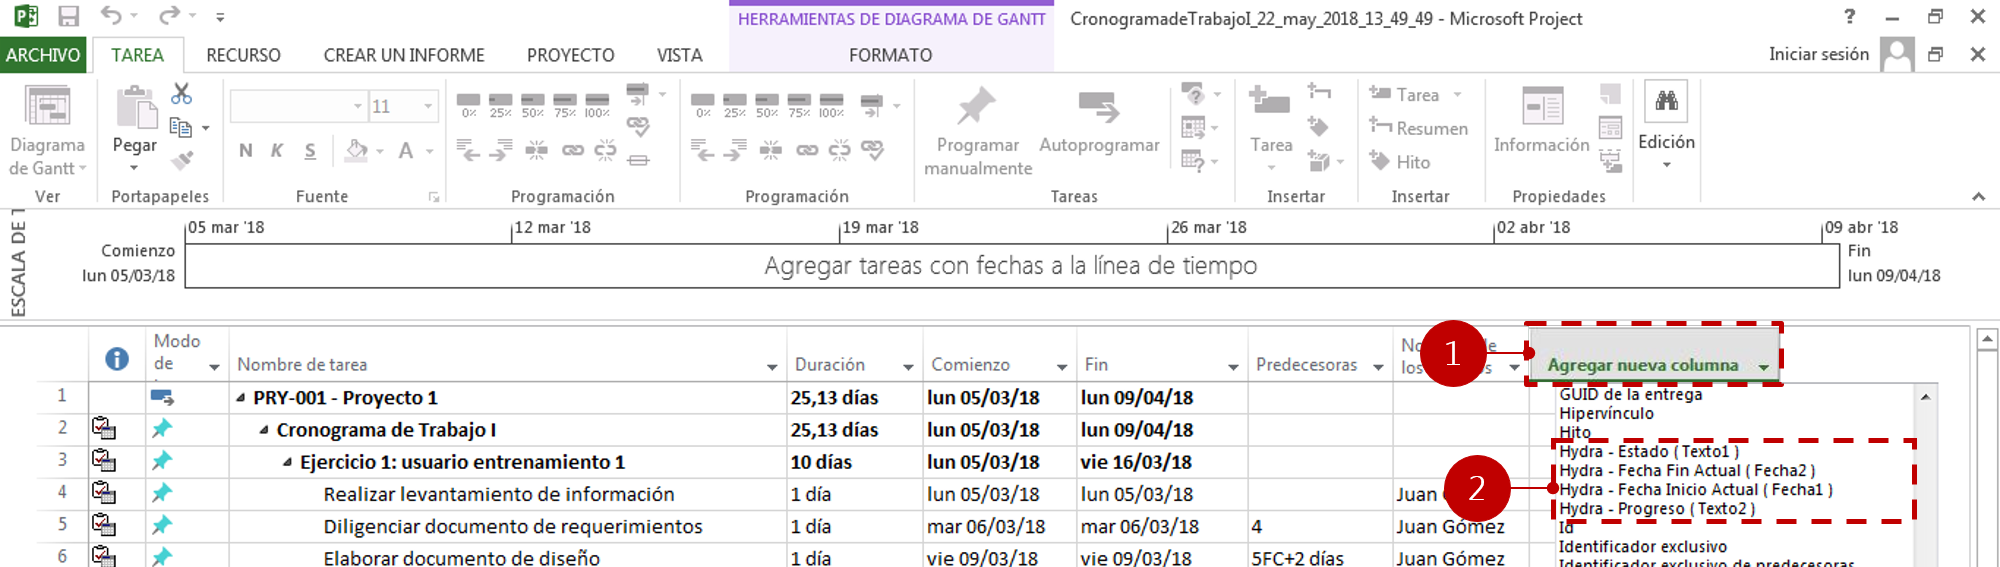Insert a Resumen summary task
This screenshot has width=2000, height=567.
pyautogui.click(x=1419, y=128)
